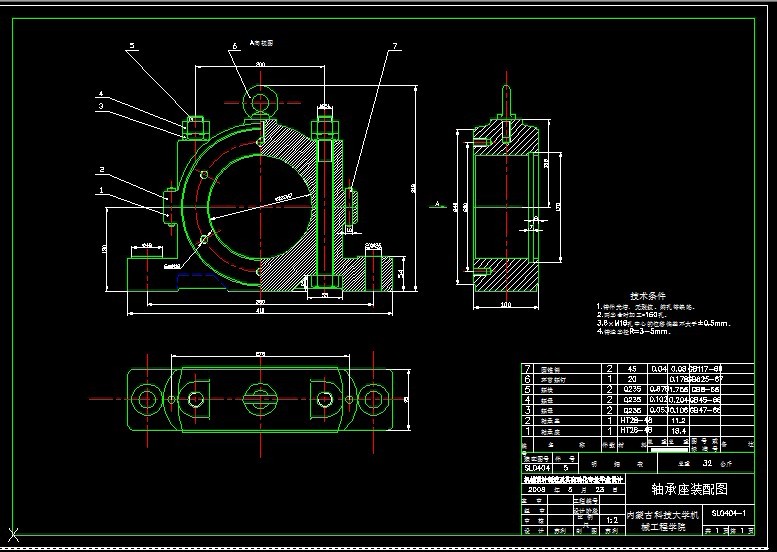Select the left mounting hole in top view
This screenshot has height=552, width=777.
[147, 398]
